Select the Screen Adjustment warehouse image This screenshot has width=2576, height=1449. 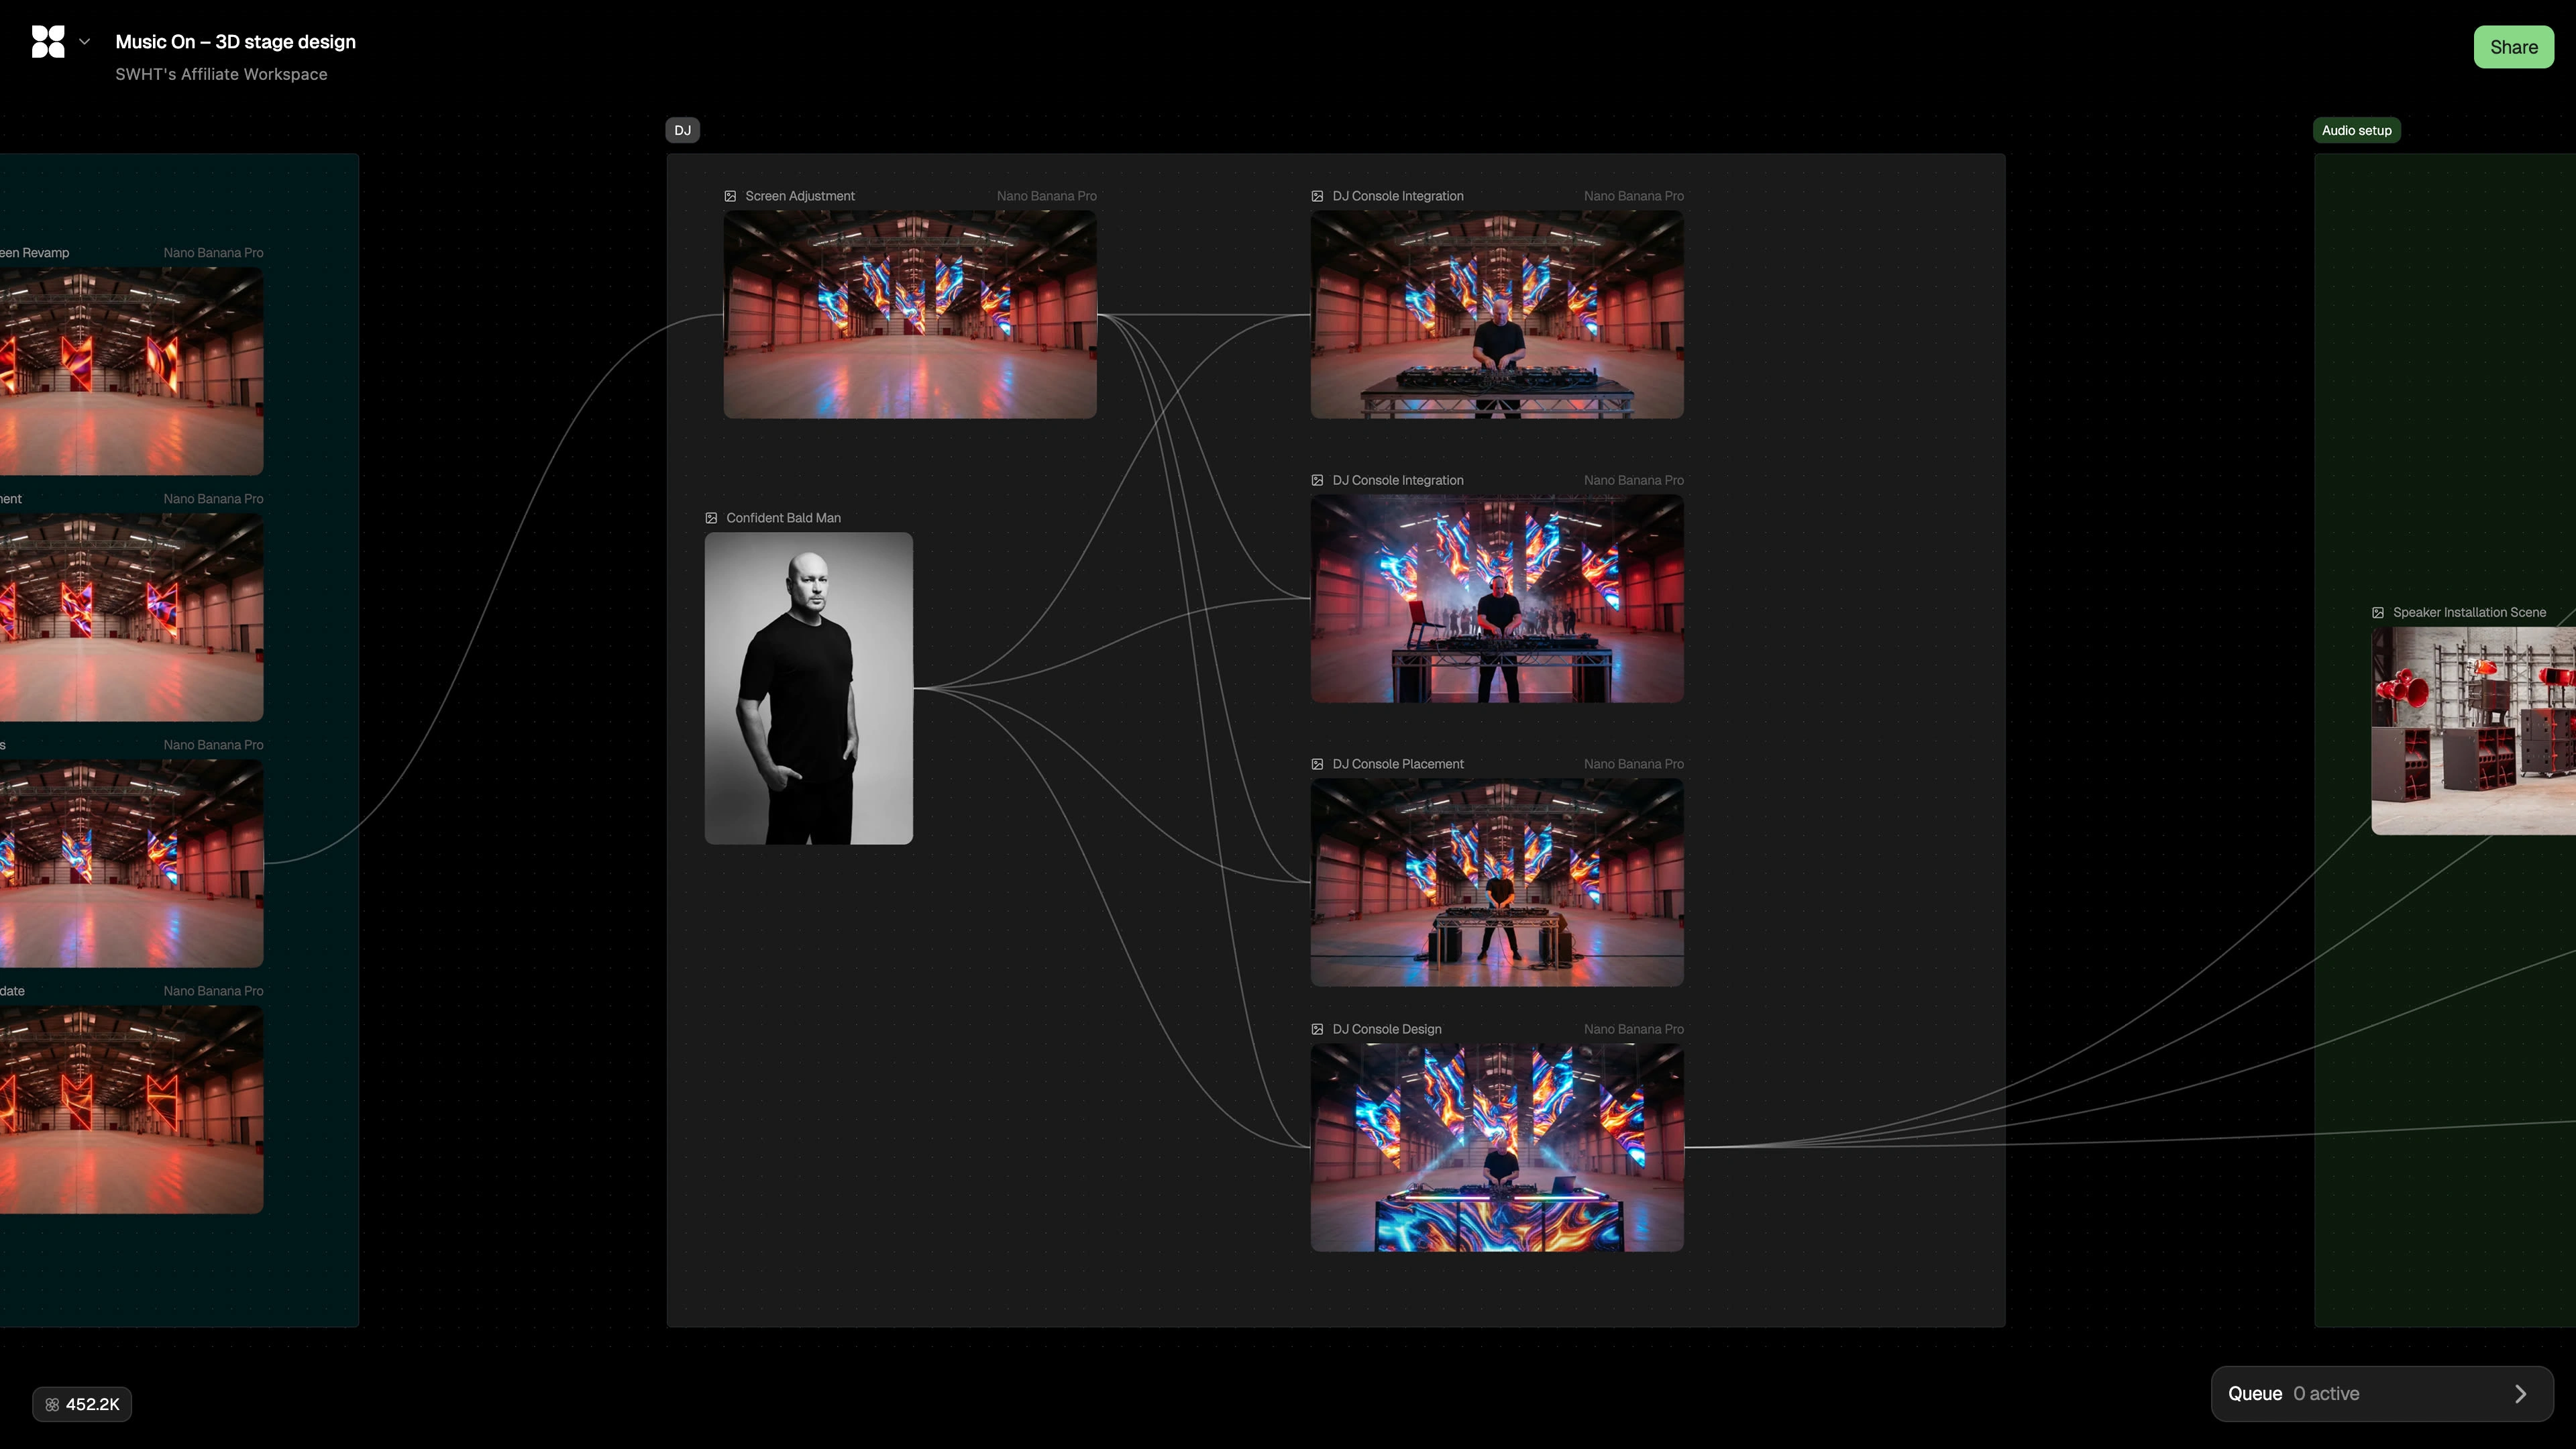pos(909,314)
